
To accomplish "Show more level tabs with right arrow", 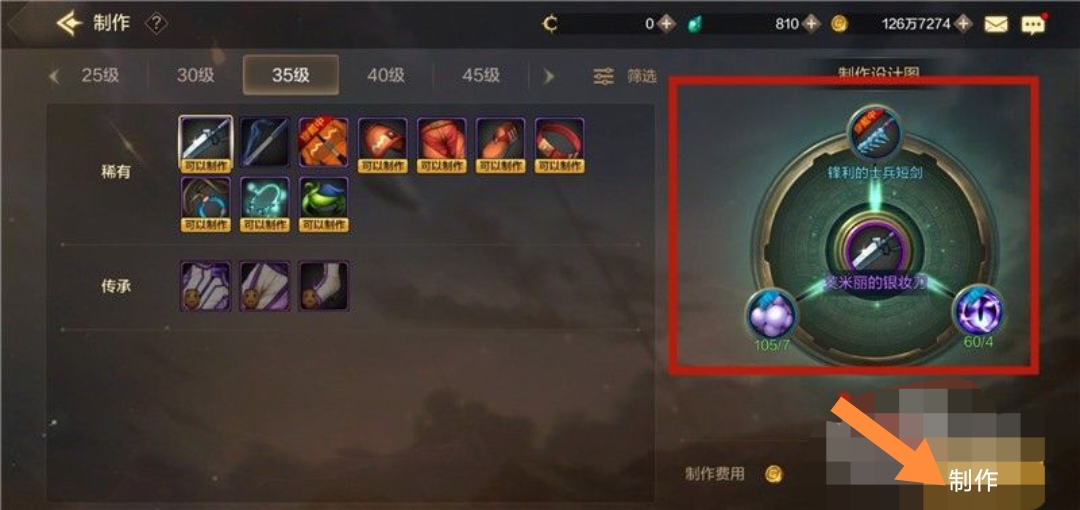I will tap(548, 76).
